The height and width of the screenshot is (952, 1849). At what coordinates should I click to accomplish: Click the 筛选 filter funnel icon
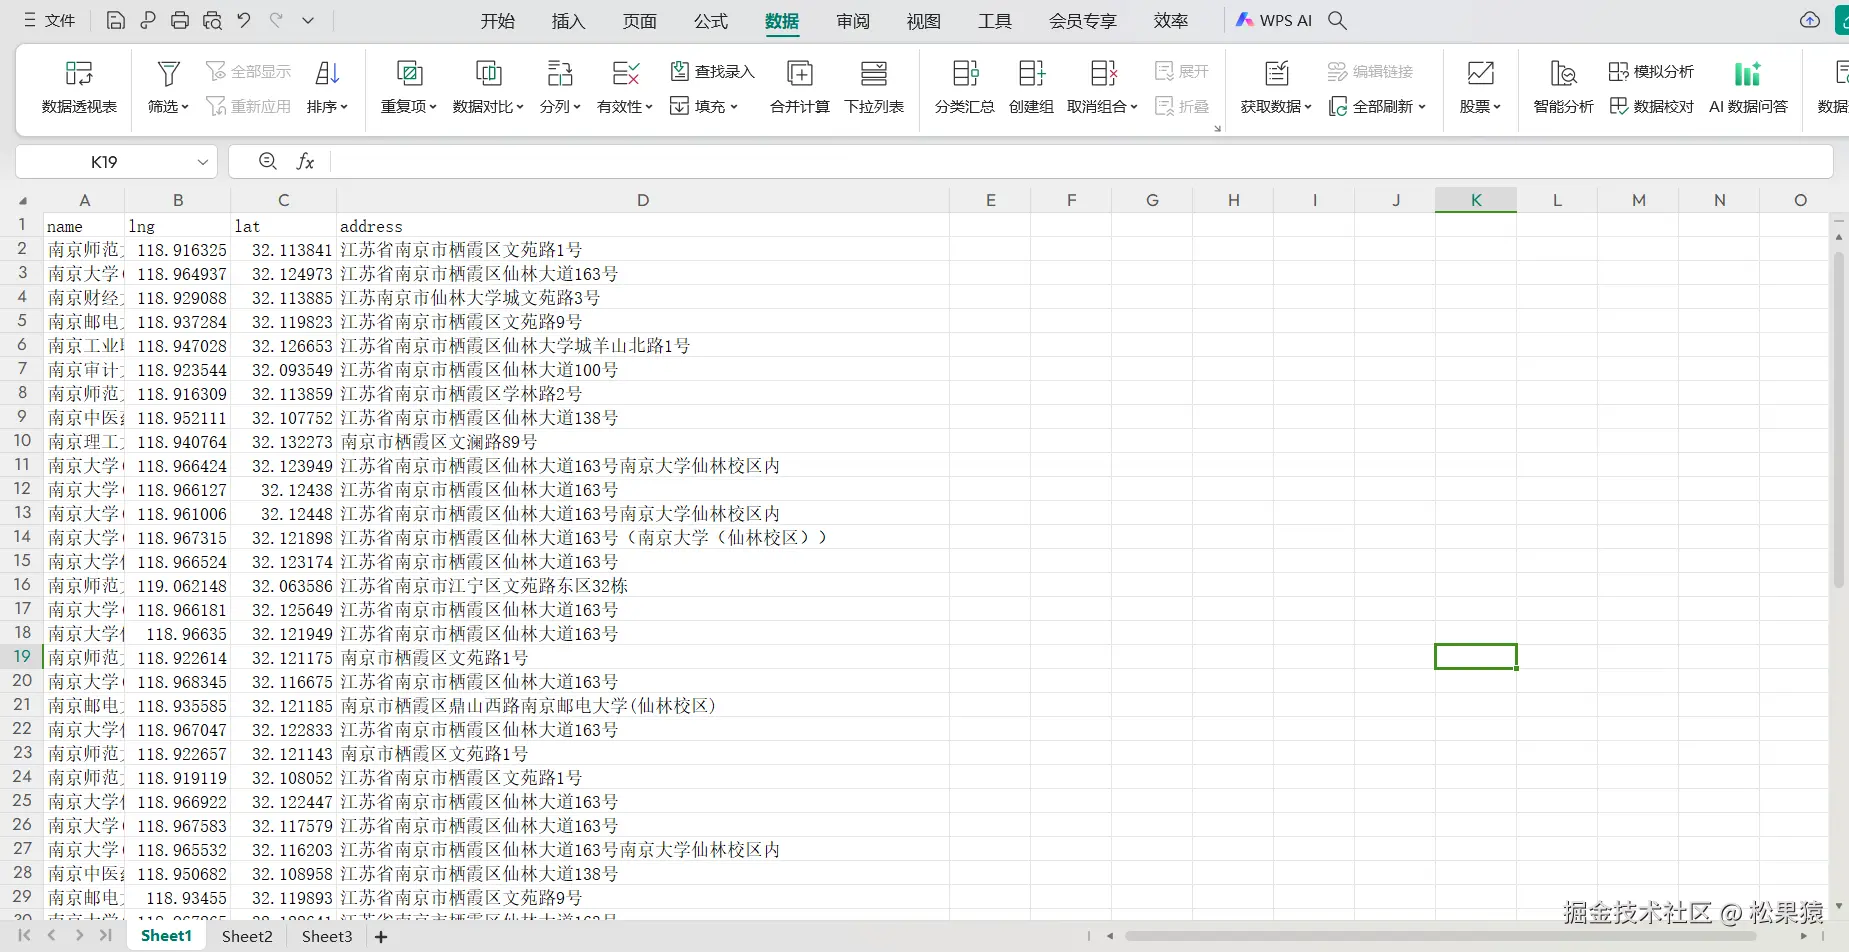[168, 73]
